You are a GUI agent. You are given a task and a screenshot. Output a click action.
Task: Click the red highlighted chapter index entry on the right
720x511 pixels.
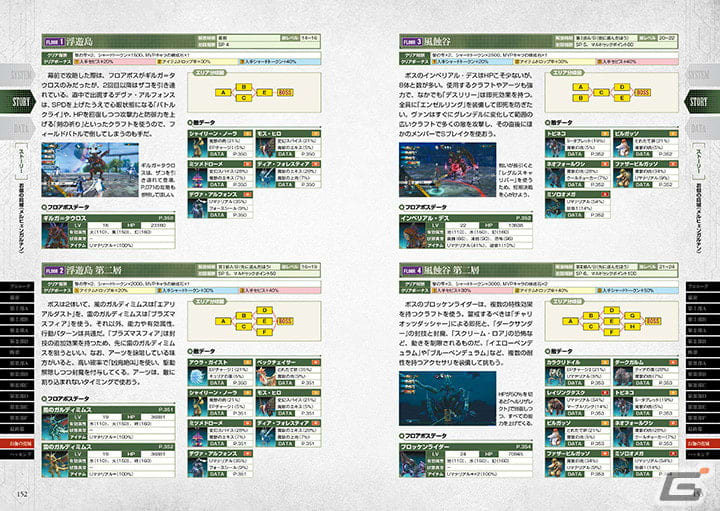[703, 444]
